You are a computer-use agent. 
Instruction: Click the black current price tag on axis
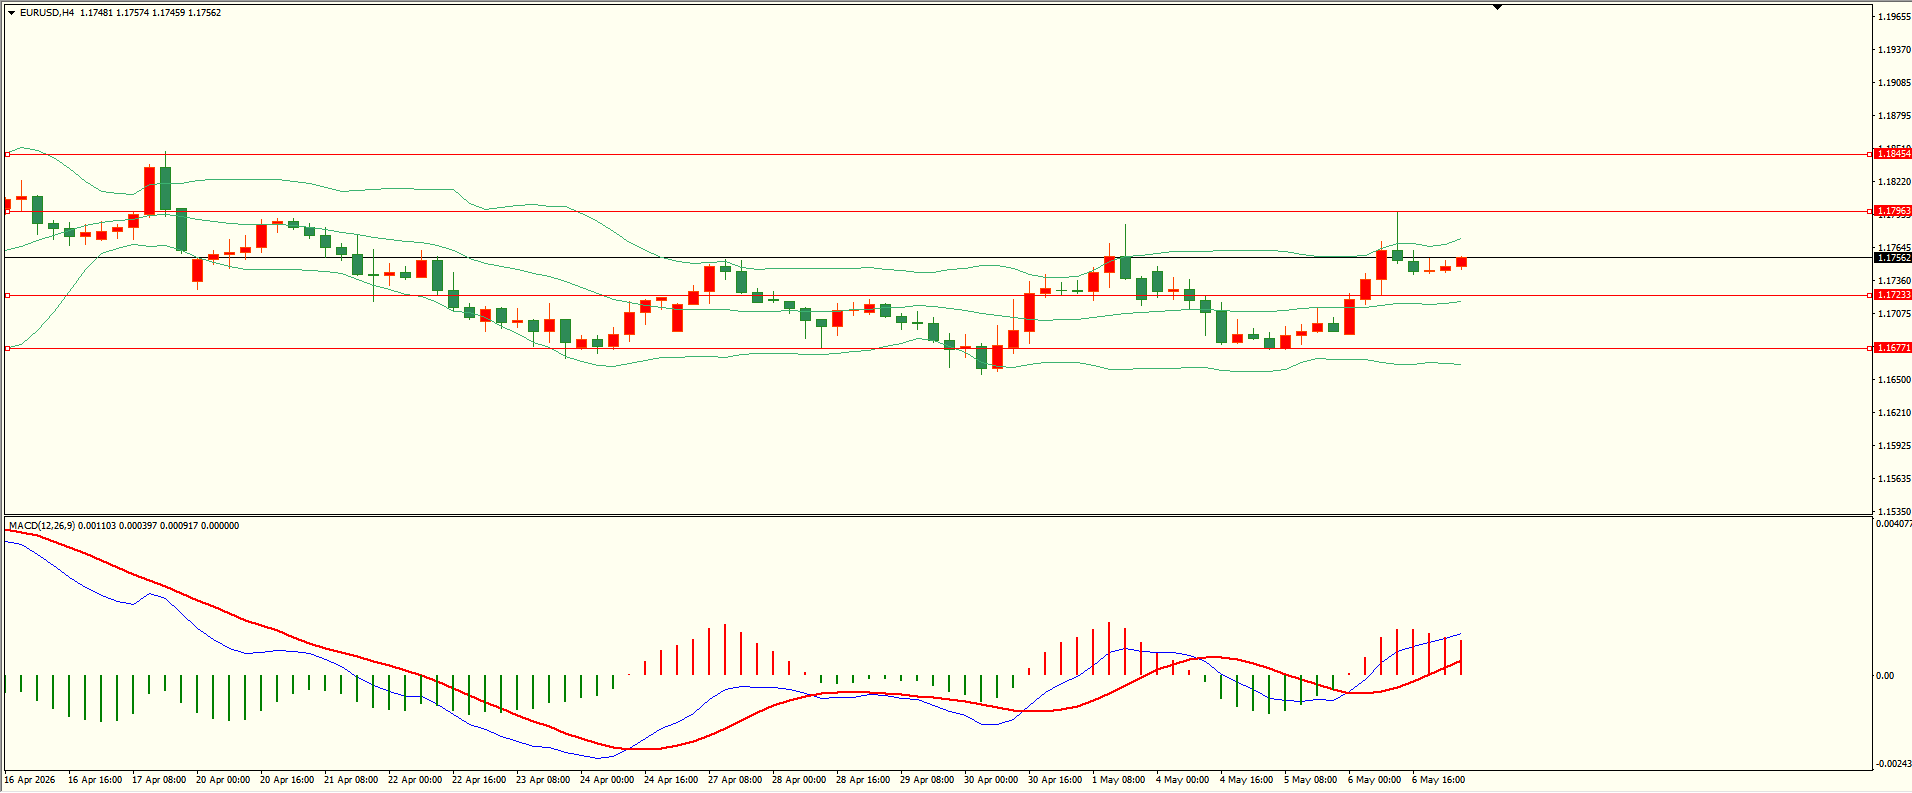pyautogui.click(x=1893, y=258)
